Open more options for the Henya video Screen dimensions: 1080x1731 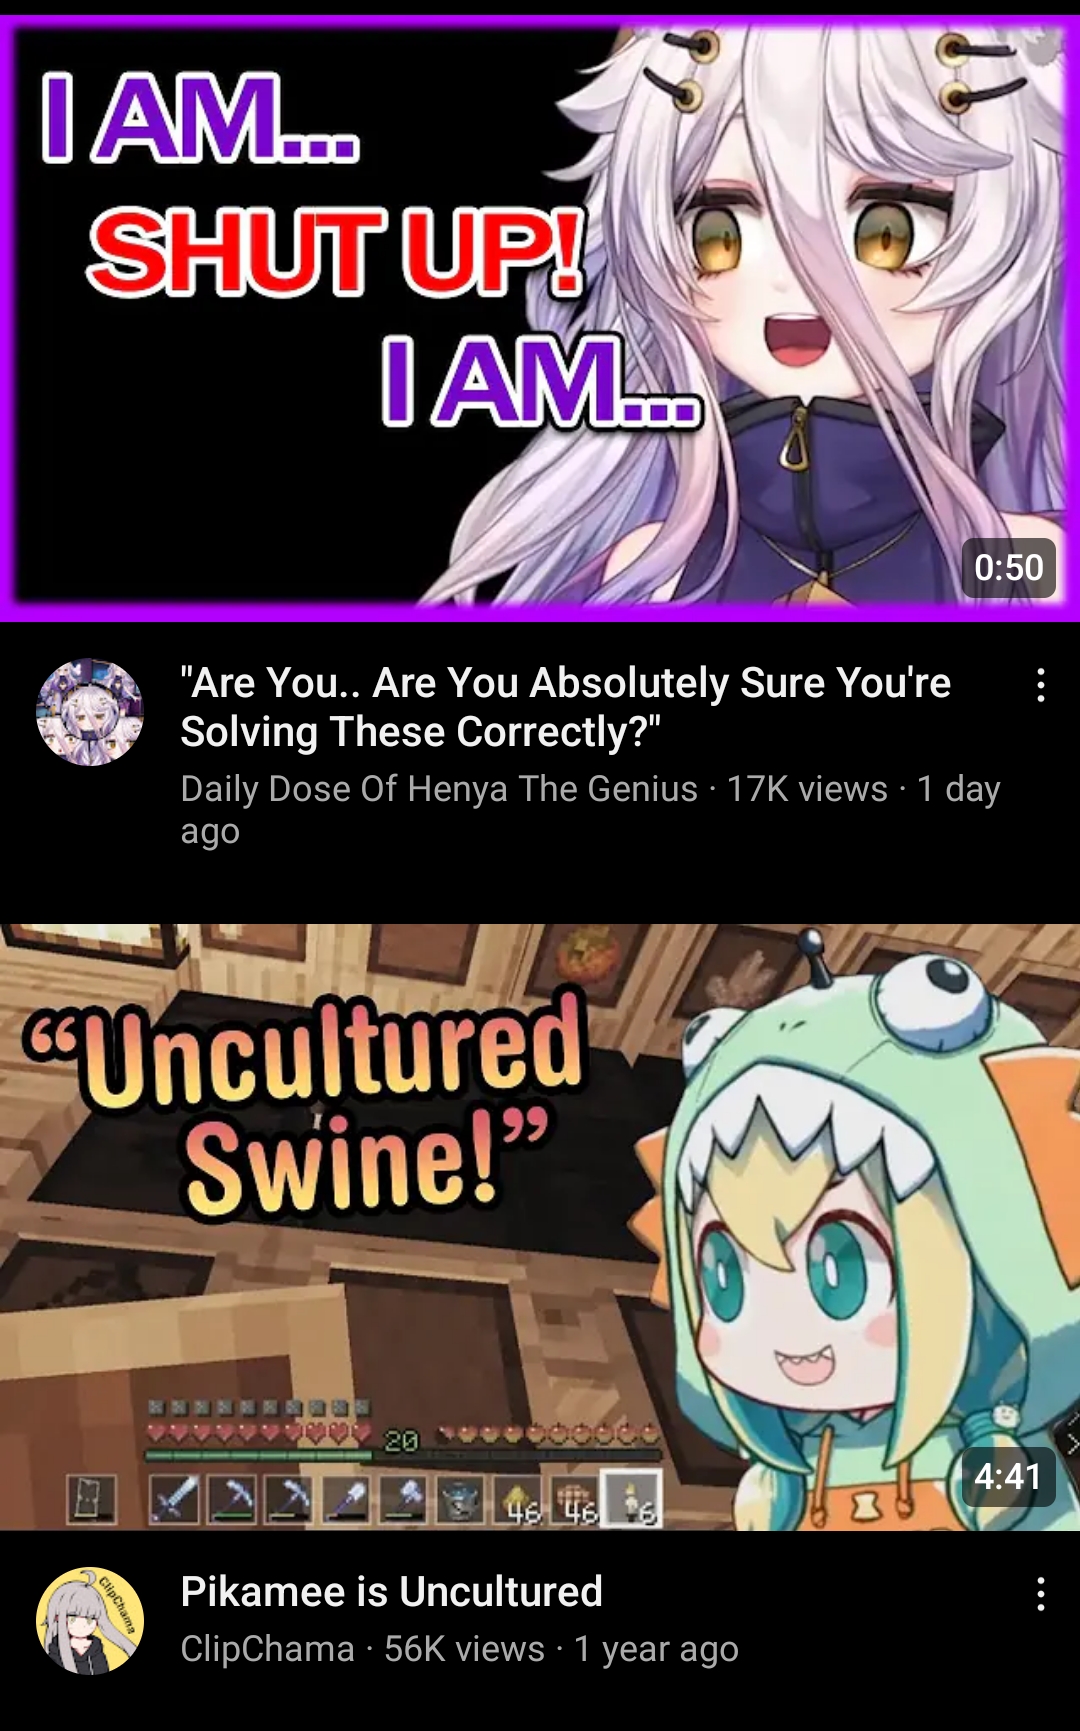(1041, 686)
